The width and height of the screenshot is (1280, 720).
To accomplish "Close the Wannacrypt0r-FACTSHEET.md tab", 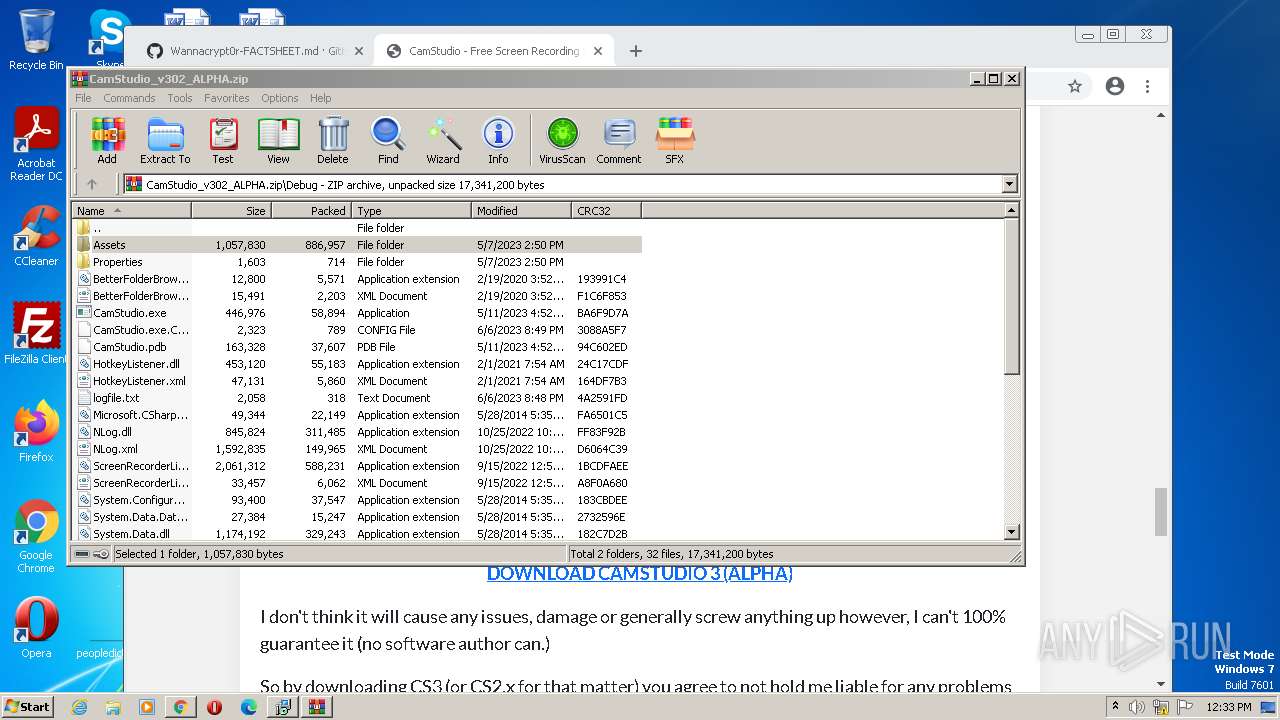I will [359, 51].
